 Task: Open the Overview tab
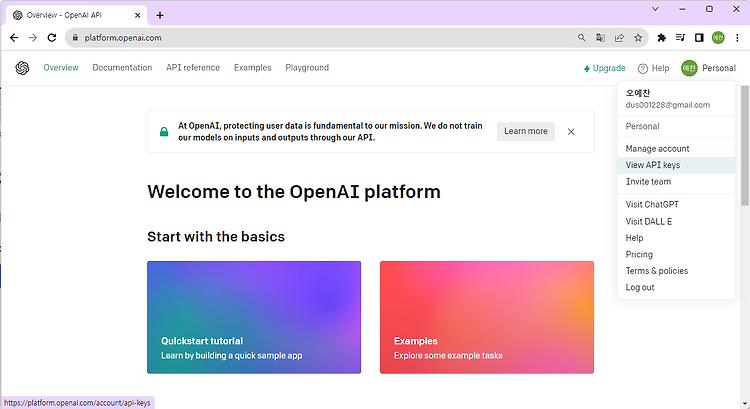61,67
